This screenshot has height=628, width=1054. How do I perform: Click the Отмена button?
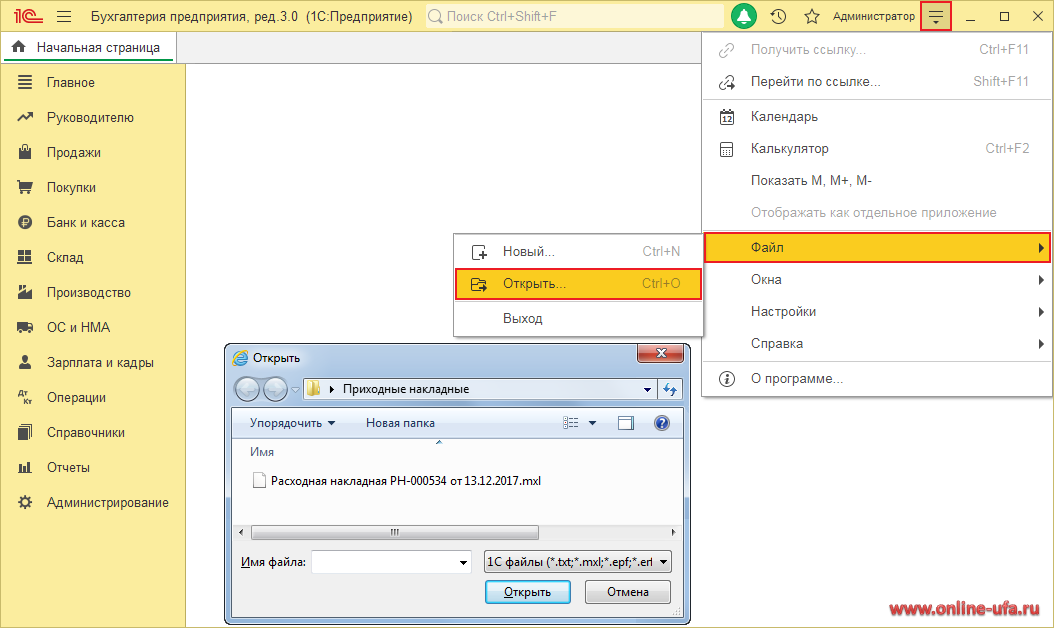tap(628, 592)
